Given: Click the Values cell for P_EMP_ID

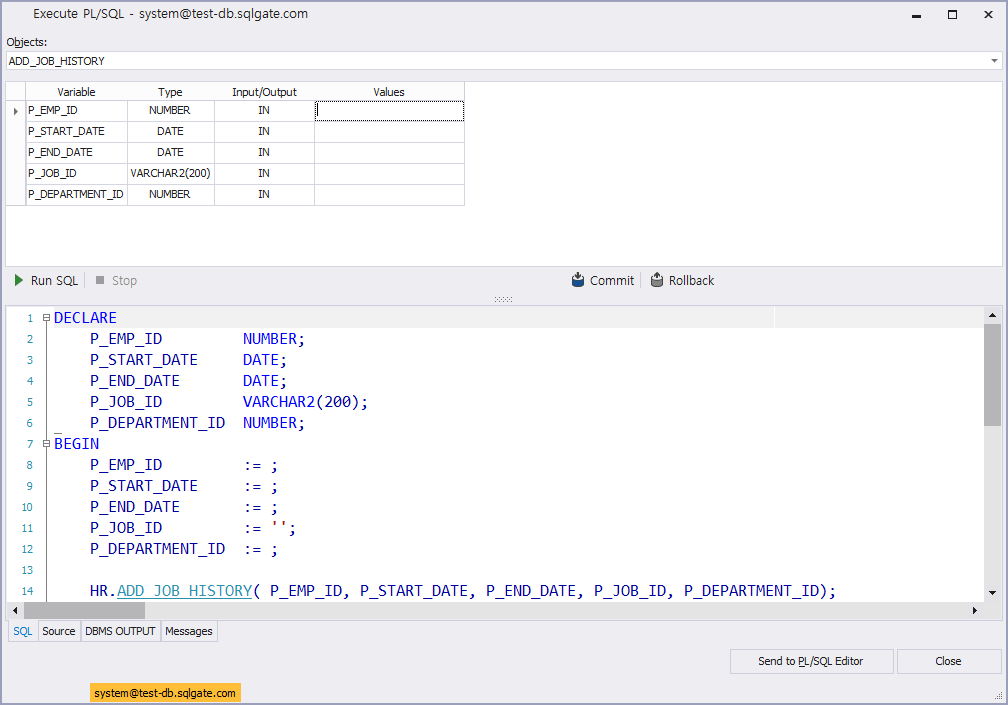Looking at the screenshot, I should 389,111.
